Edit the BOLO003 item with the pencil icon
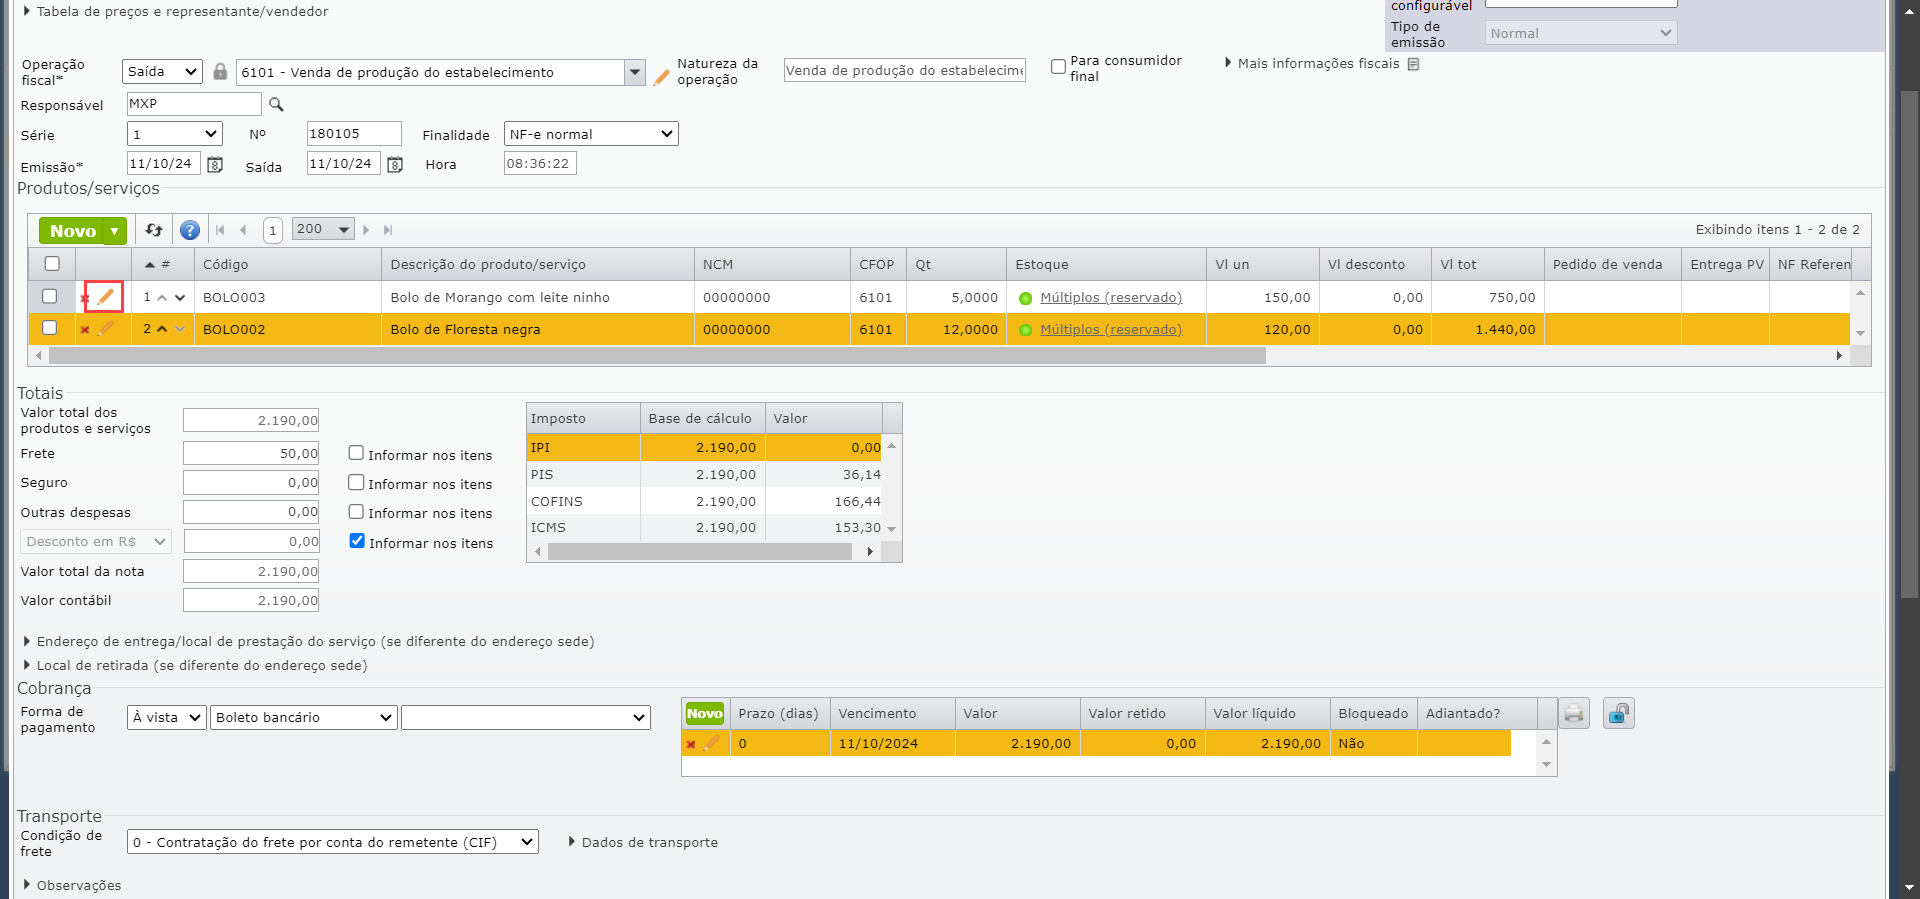The width and height of the screenshot is (1920, 899). pyautogui.click(x=106, y=297)
